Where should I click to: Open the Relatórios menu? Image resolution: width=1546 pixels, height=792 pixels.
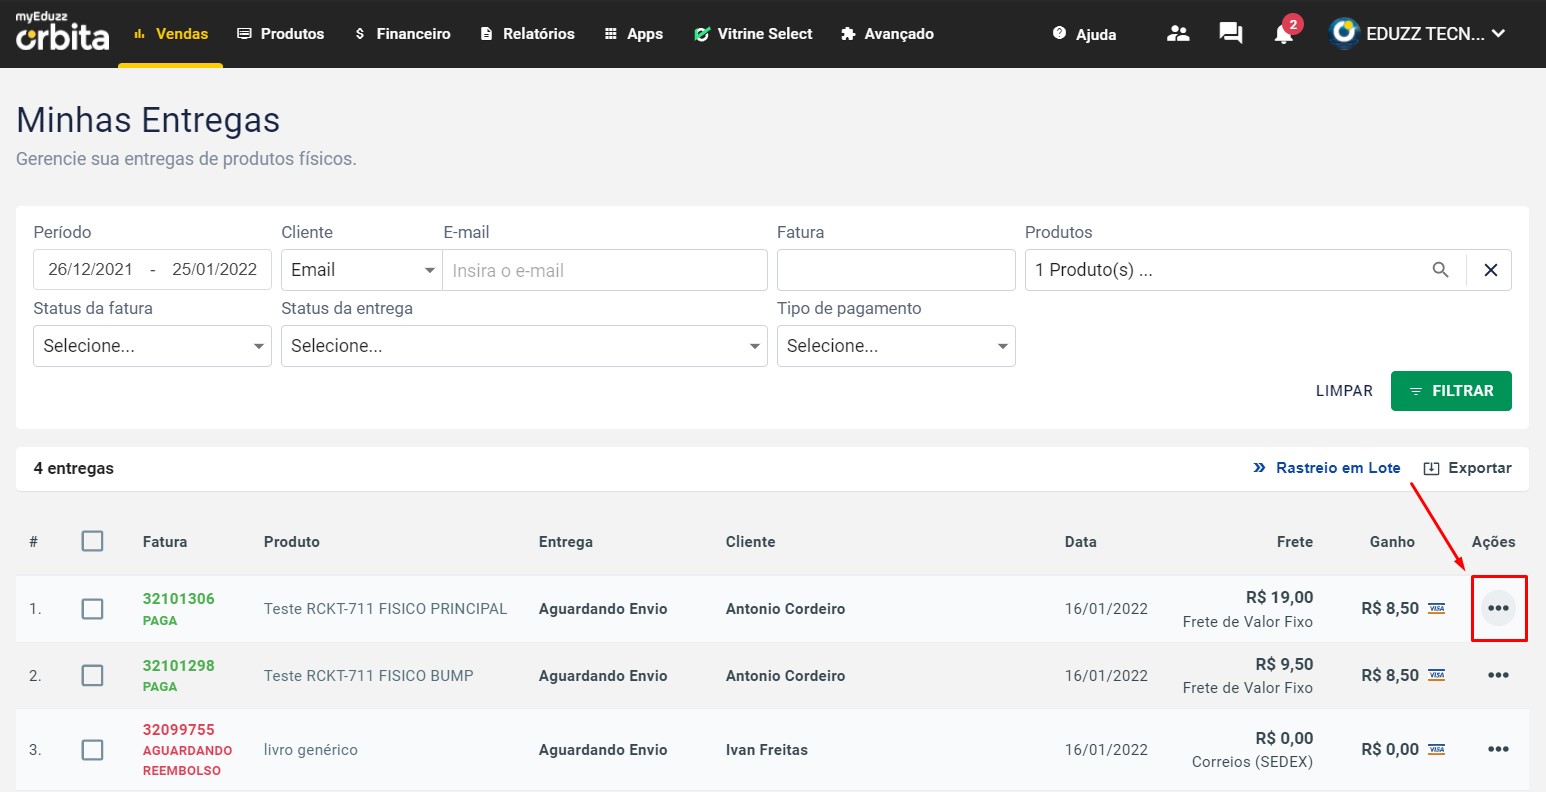pyautogui.click(x=527, y=34)
